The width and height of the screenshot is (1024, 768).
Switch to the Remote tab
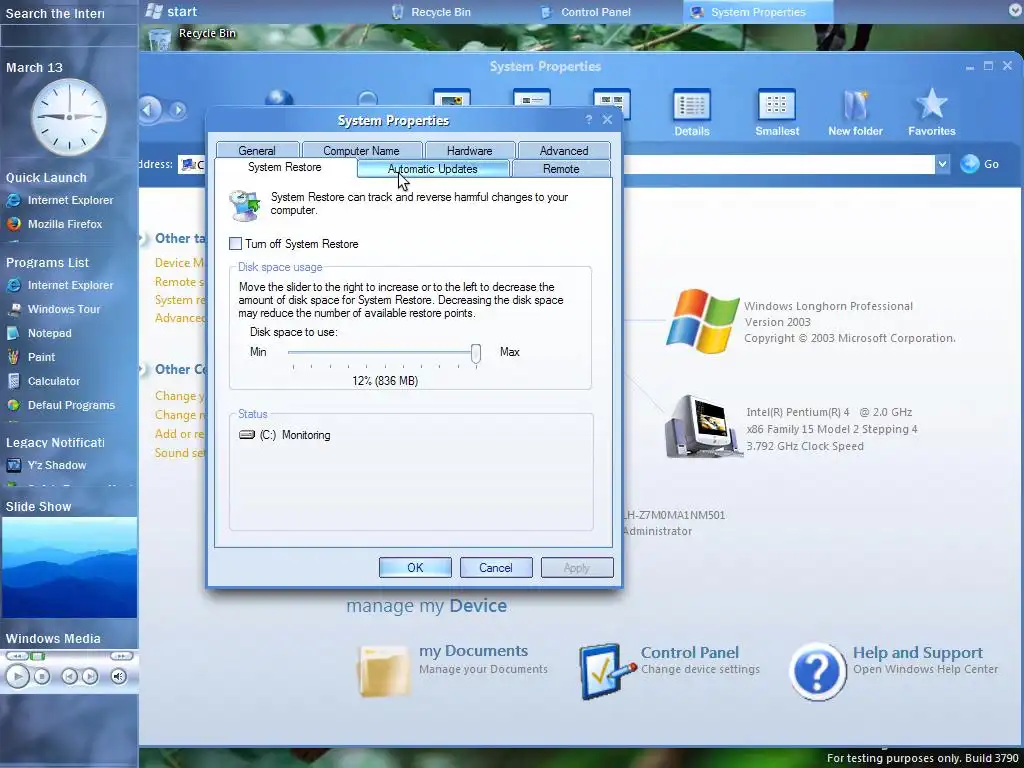click(x=562, y=168)
